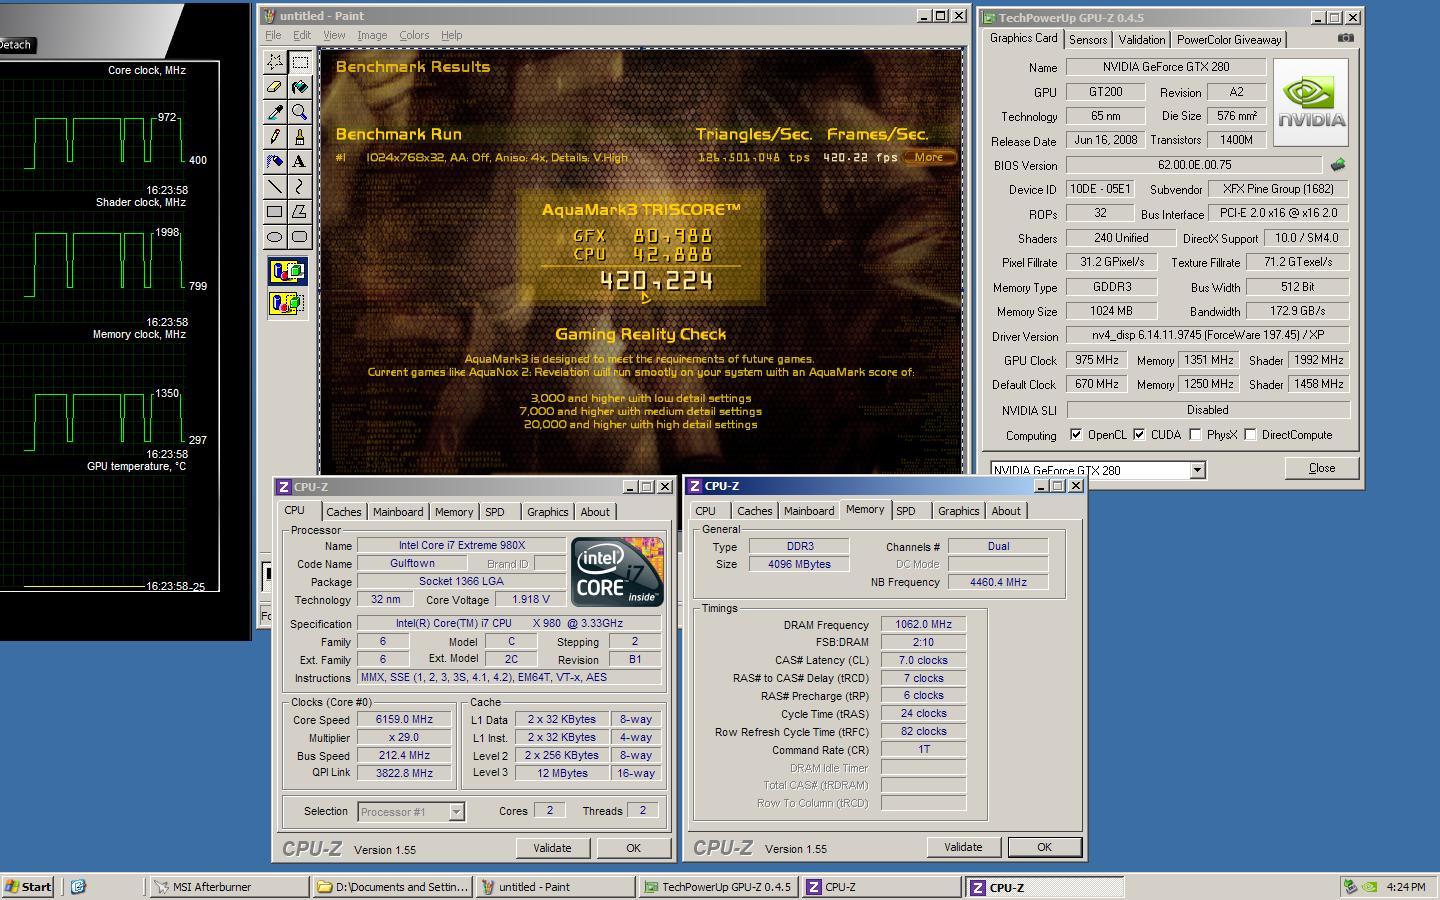The width and height of the screenshot is (1440, 900).
Task: Open the Colors menu in Paint
Action: pos(414,35)
